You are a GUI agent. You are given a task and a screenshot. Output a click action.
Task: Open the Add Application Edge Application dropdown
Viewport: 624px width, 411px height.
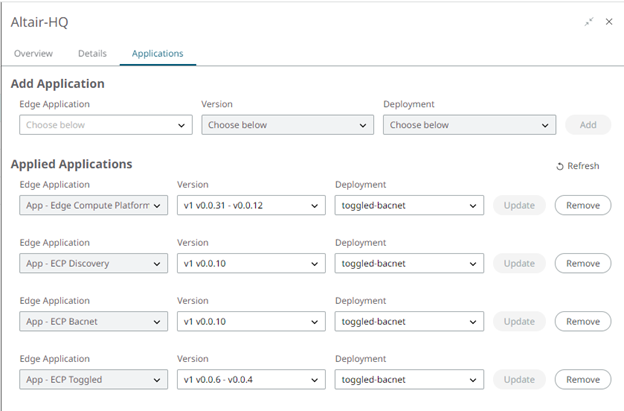pyautogui.click(x=105, y=125)
